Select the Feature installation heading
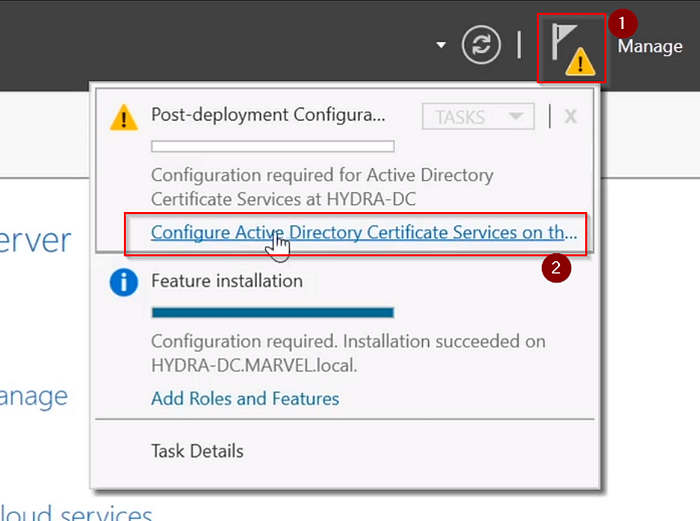Viewport: 700px width, 521px height. (226, 281)
